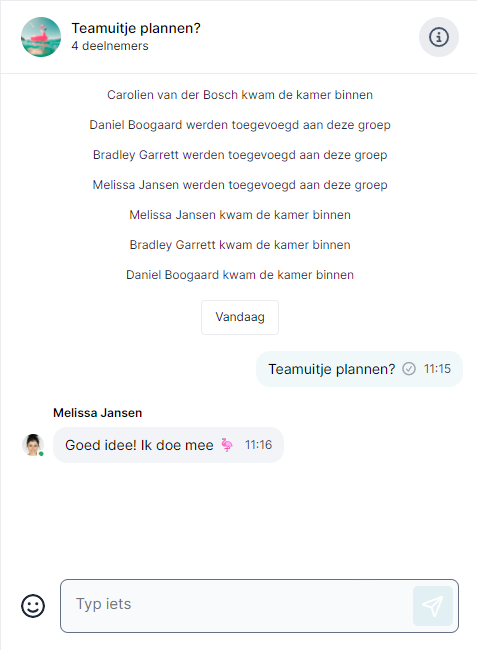Click the 'Vandaag' date separator
This screenshot has width=477, height=650.
pos(240,317)
